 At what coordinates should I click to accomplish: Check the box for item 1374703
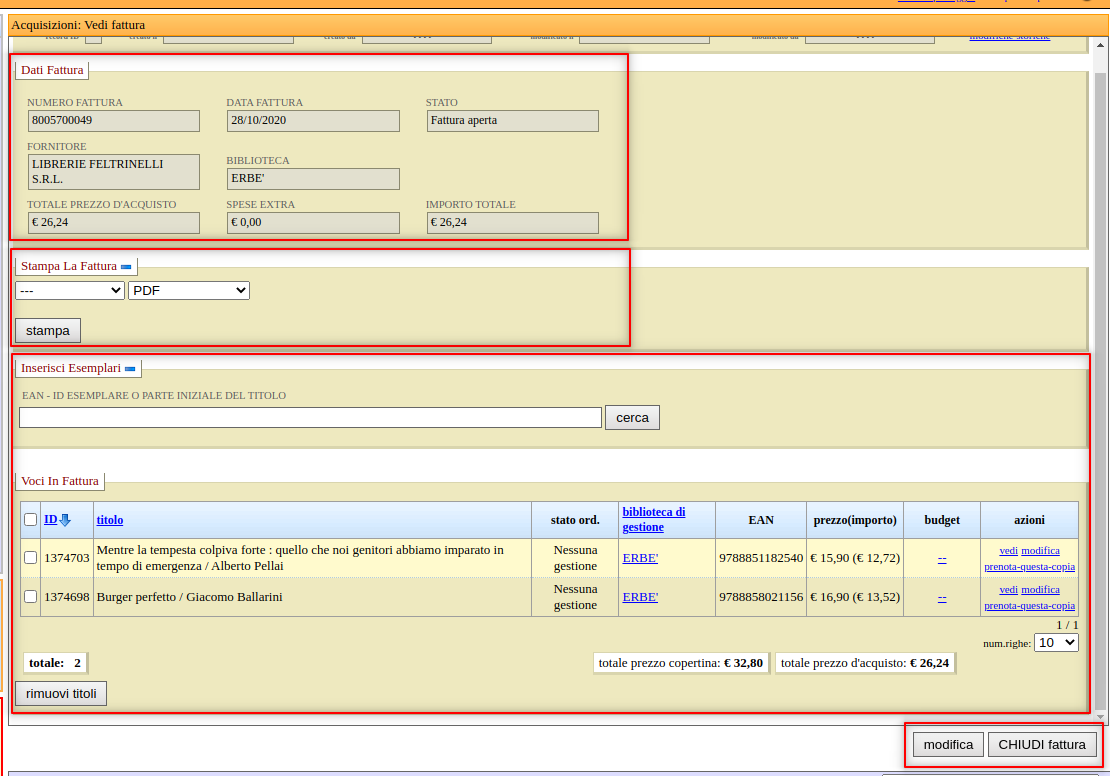[x=30, y=558]
